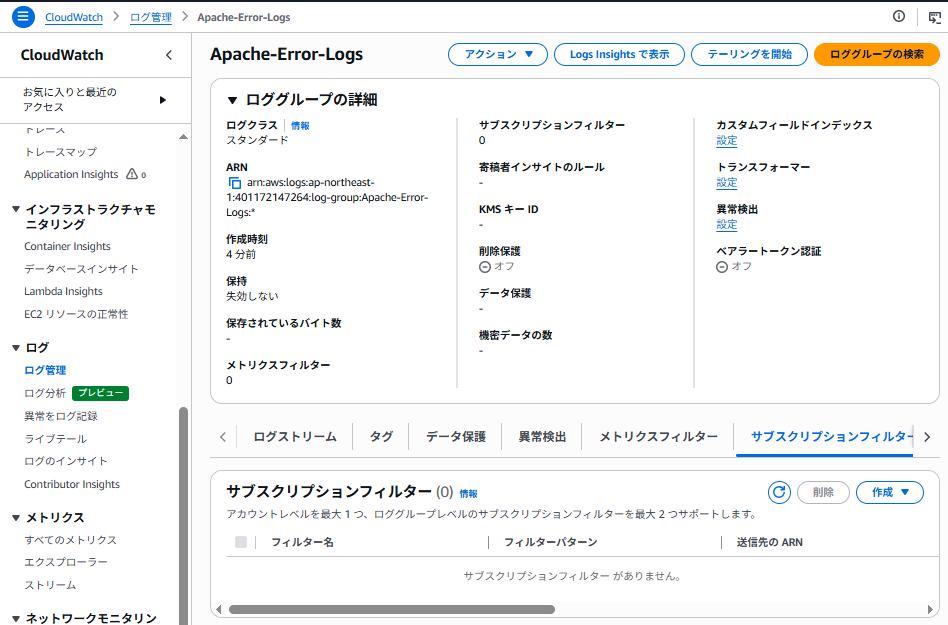Image resolution: width=948 pixels, height=625 pixels.
Task: Switch to the タグ tab
Action: 381,436
